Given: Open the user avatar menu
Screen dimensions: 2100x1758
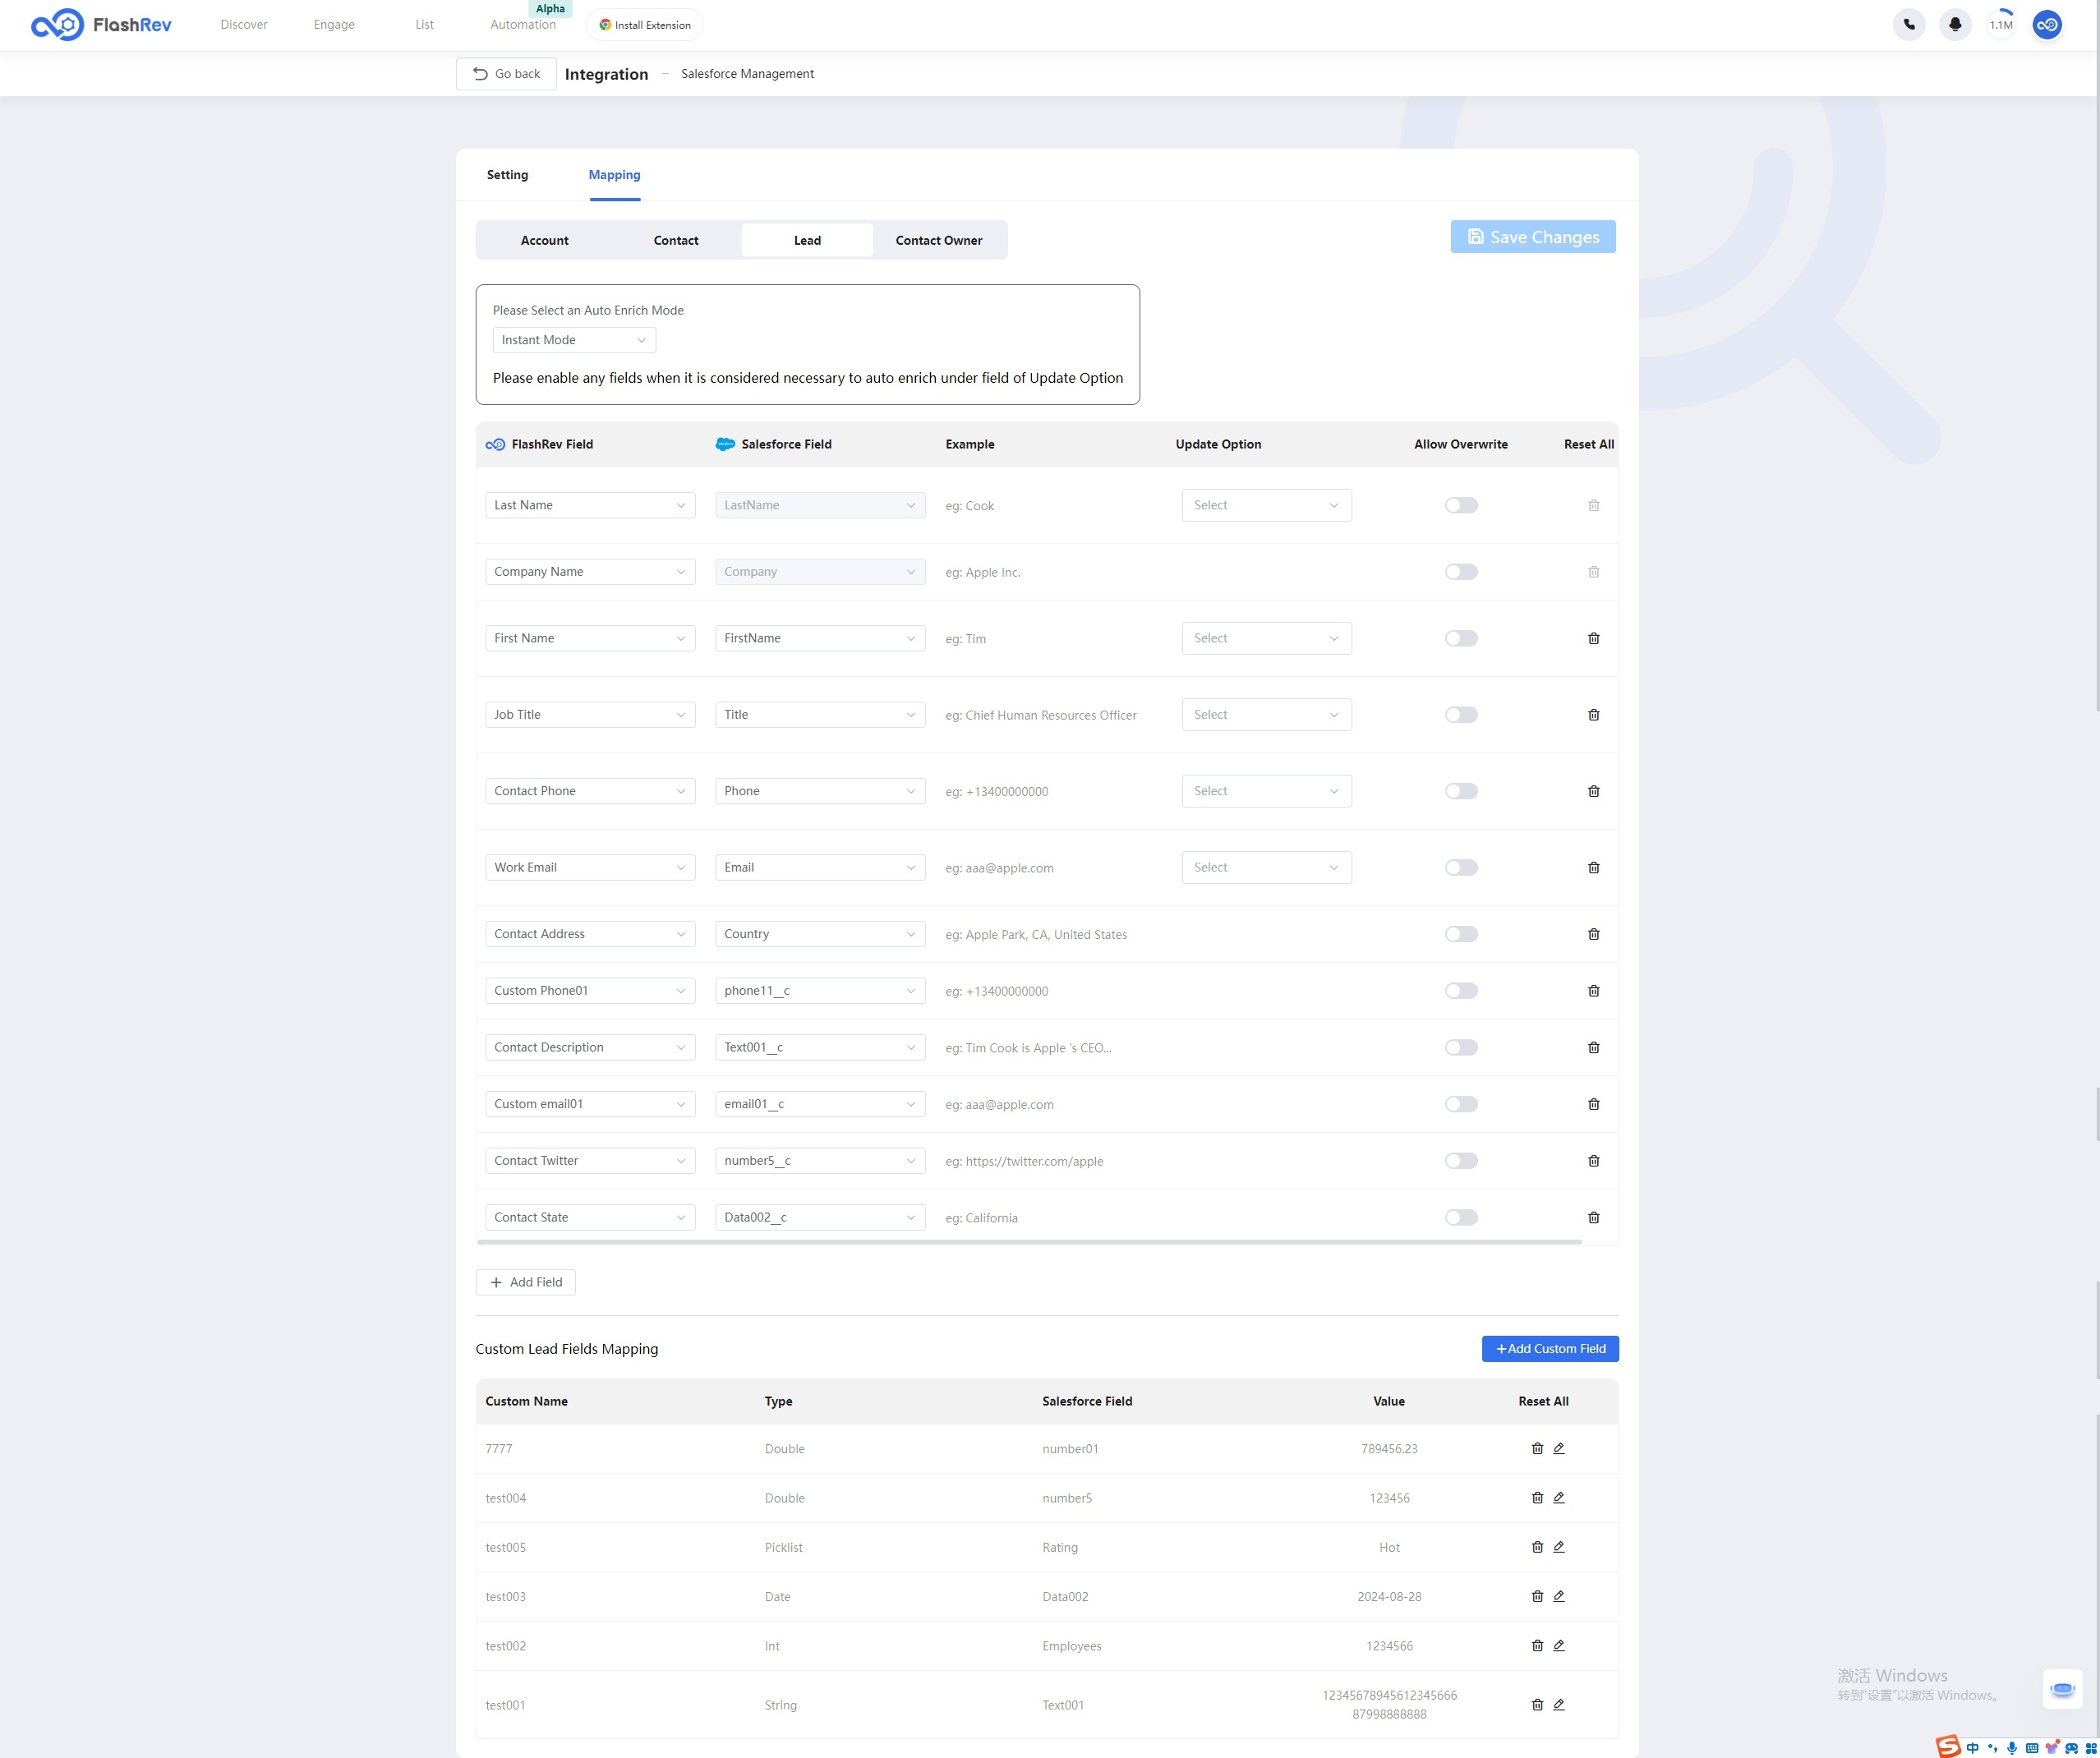Looking at the screenshot, I should 2047,25.
